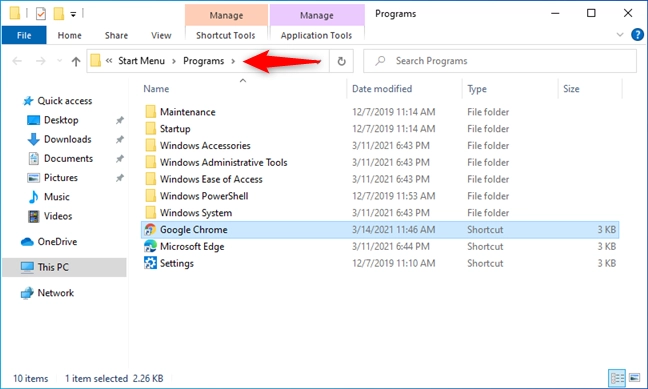Image resolution: width=648 pixels, height=389 pixels.
Task: Click the New folder quick access icon
Action: [x=59, y=14]
